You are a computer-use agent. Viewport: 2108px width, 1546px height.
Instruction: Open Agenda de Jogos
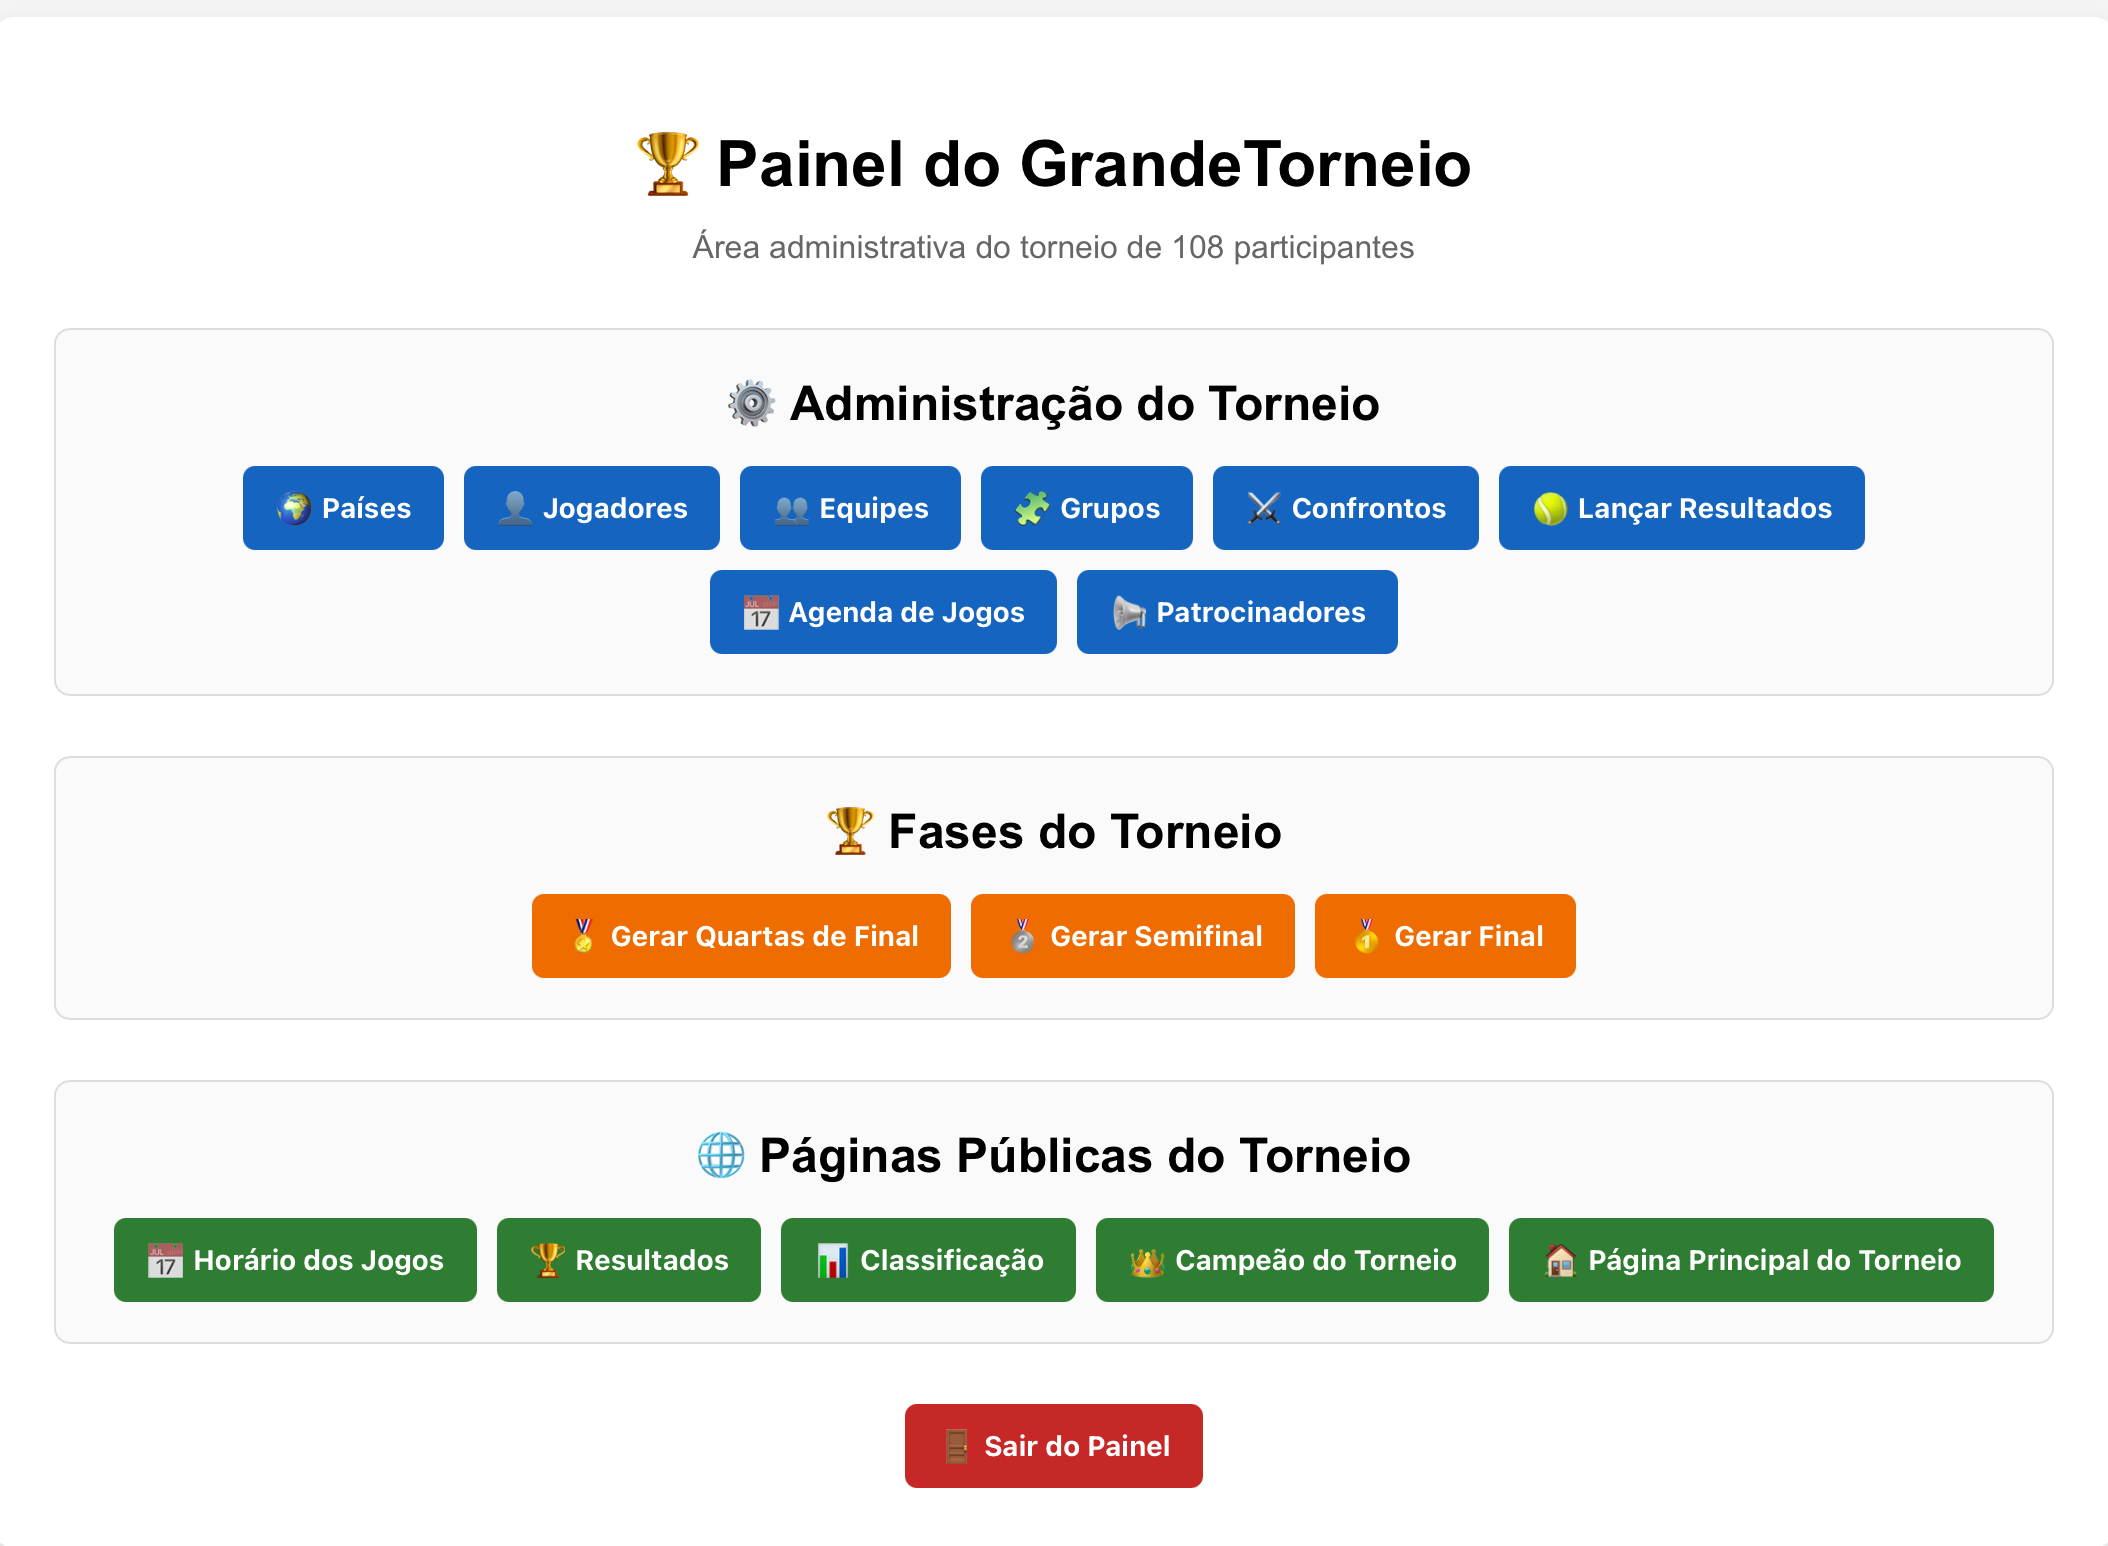pos(883,613)
